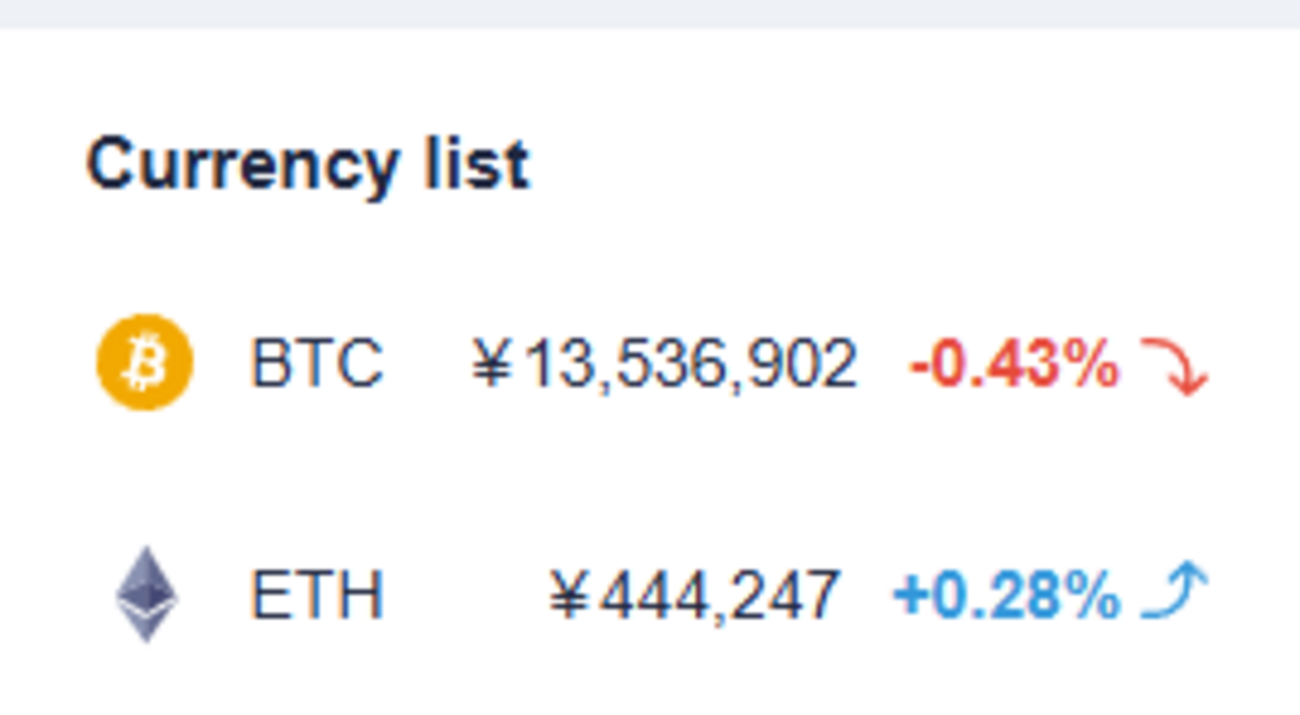This screenshot has height=715, width=1300.
Task: Click the Ethereum diamond logo icon
Action: (x=147, y=594)
